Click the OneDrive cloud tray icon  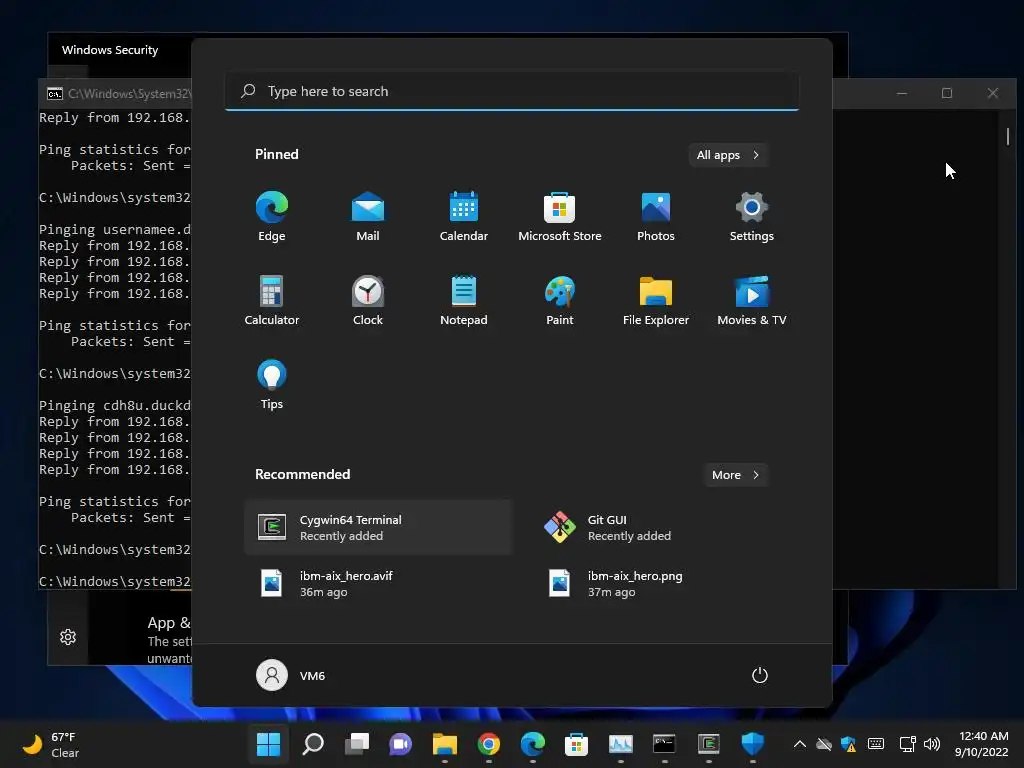click(x=824, y=744)
